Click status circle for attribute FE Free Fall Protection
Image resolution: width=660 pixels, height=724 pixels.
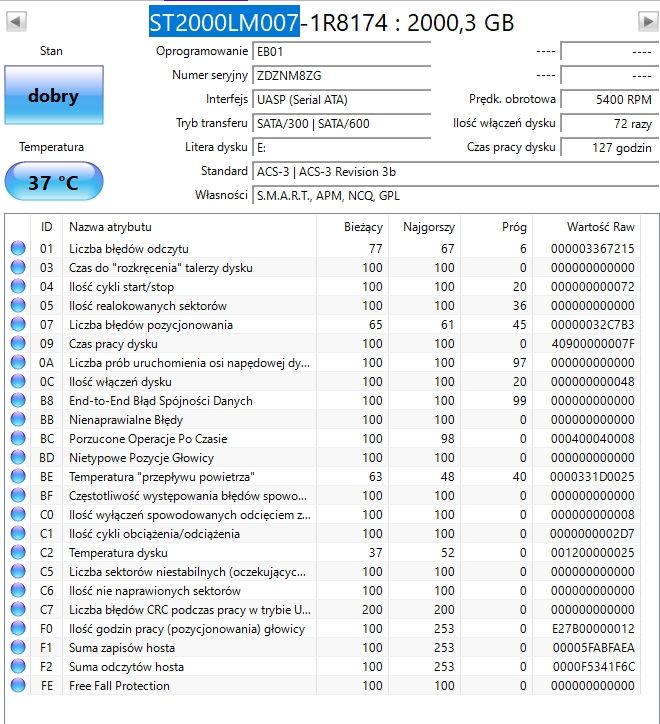18,685
